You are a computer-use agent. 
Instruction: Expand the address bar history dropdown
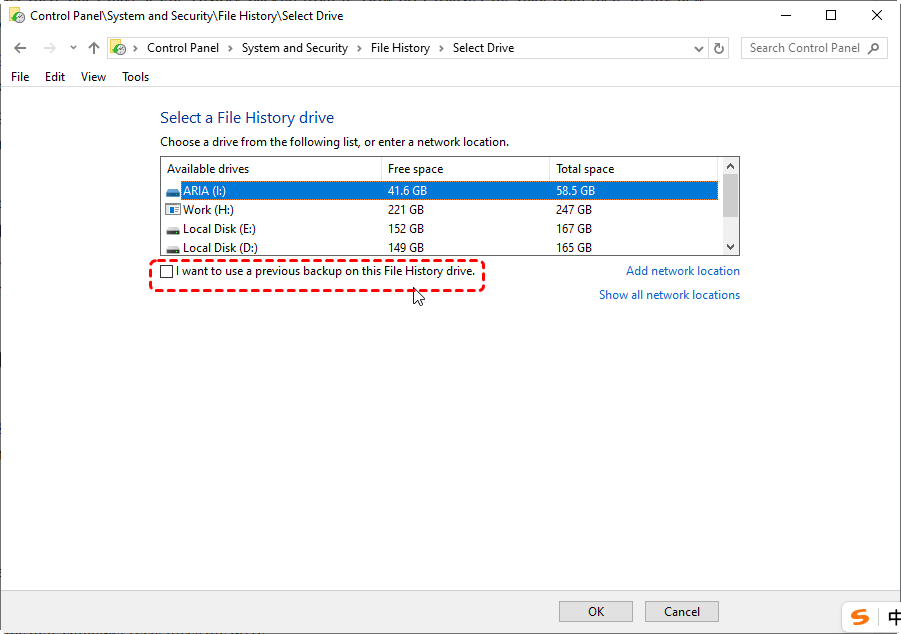click(x=698, y=48)
